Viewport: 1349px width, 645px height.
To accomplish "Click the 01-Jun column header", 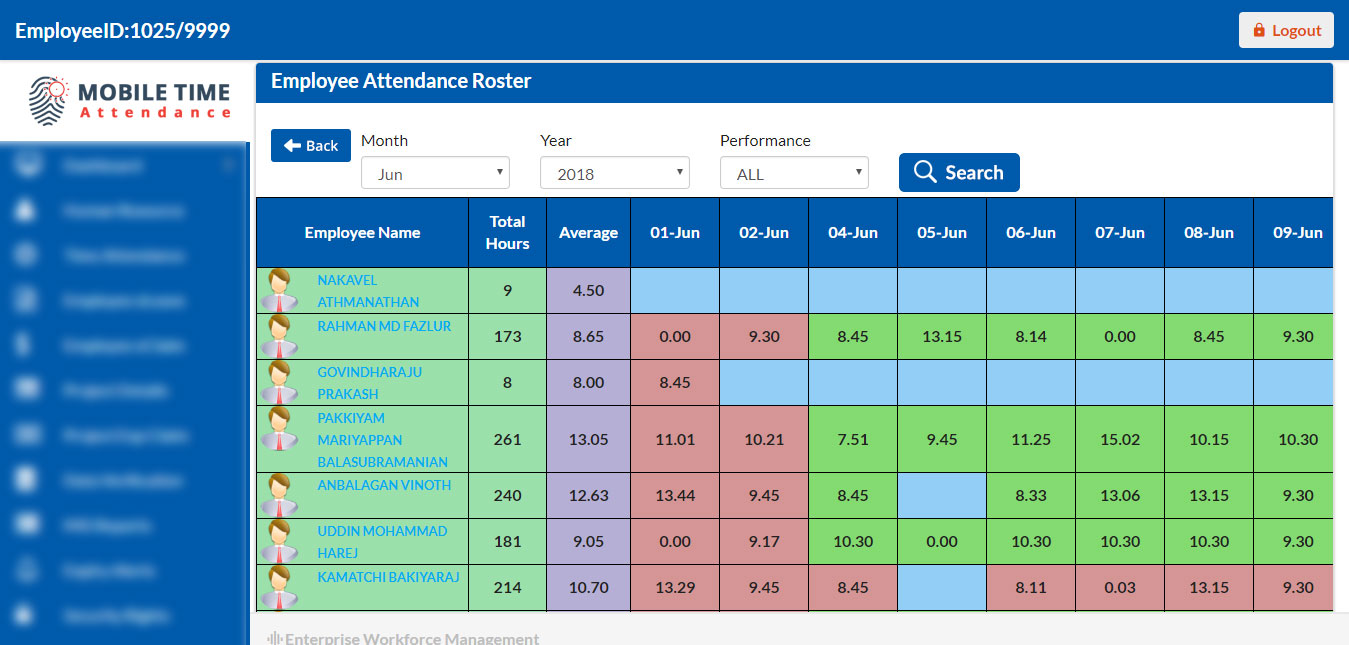I will tap(675, 232).
